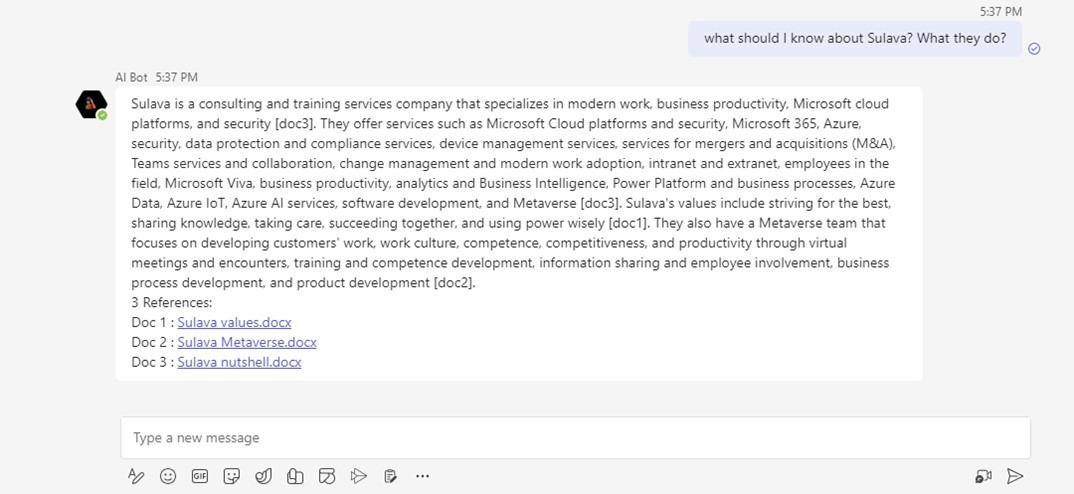Open the Format text options icon

click(136, 476)
